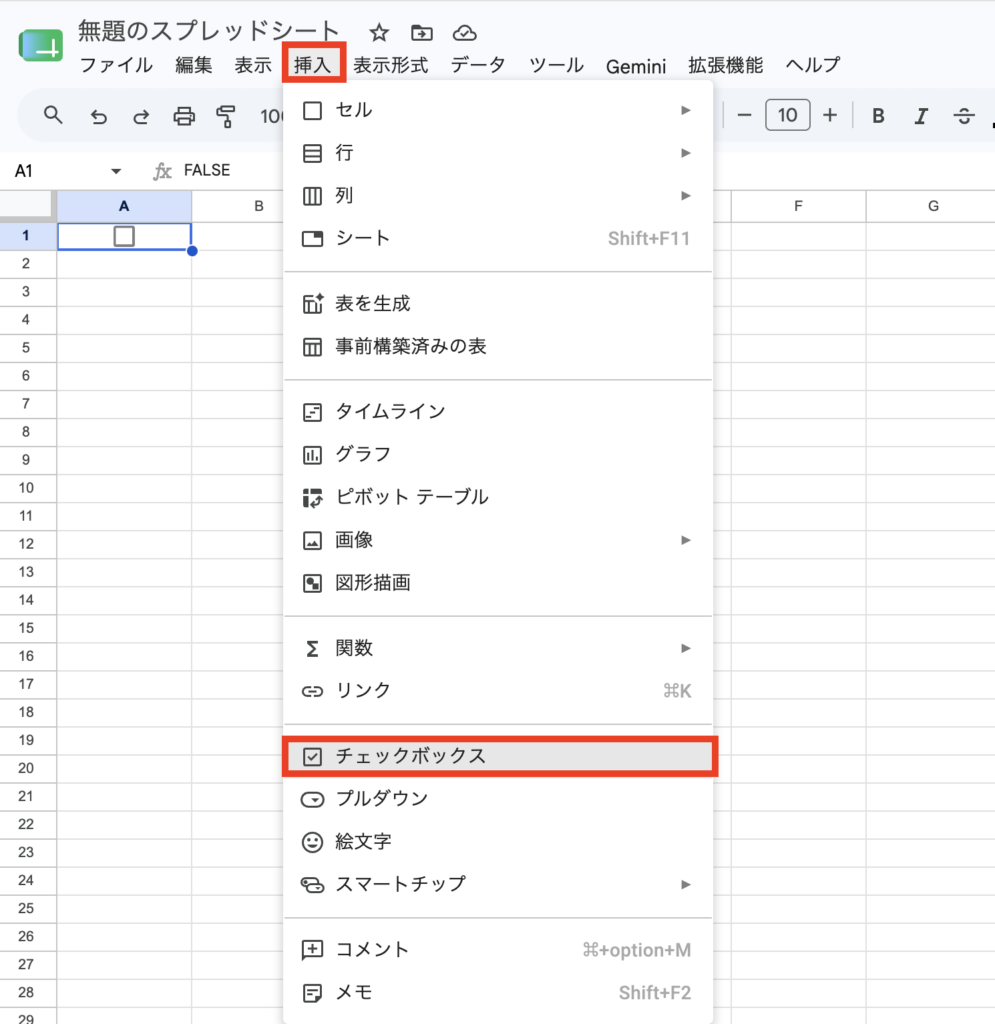Image resolution: width=995 pixels, height=1024 pixels.
Task: Click the font size field showing 10
Action: [x=787, y=115]
